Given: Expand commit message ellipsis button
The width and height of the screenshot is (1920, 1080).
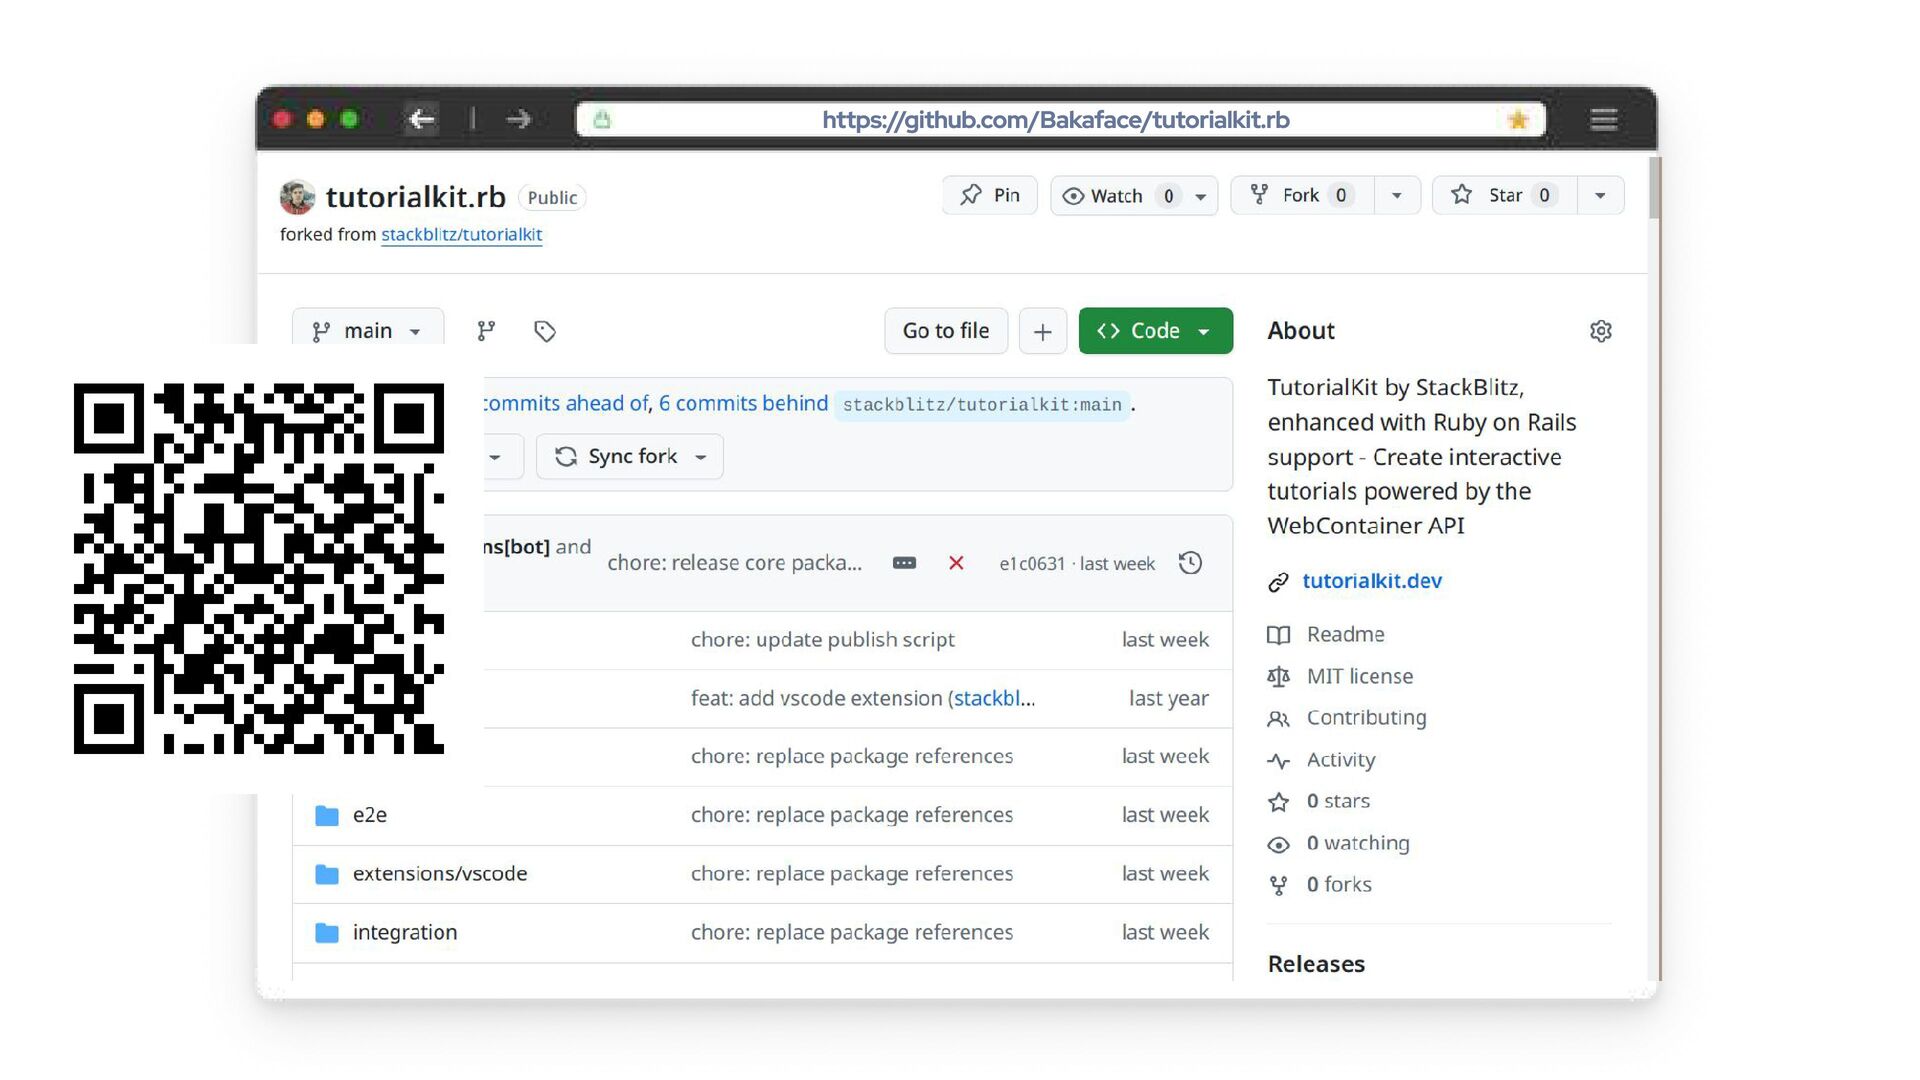Looking at the screenshot, I should tap(904, 563).
